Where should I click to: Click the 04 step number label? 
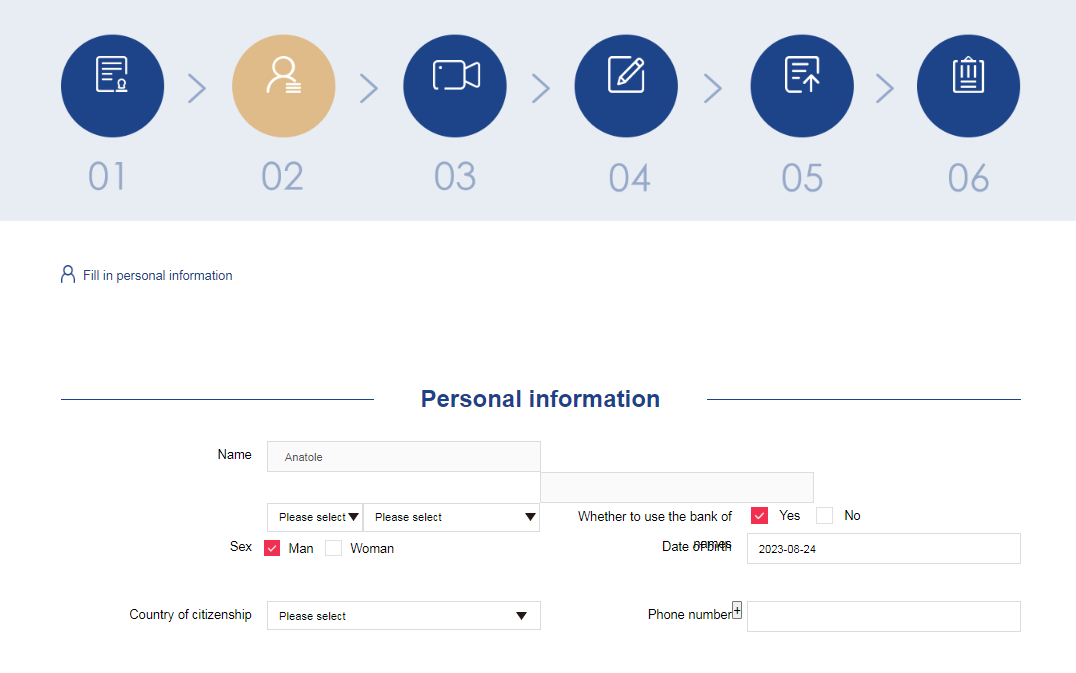click(x=629, y=178)
